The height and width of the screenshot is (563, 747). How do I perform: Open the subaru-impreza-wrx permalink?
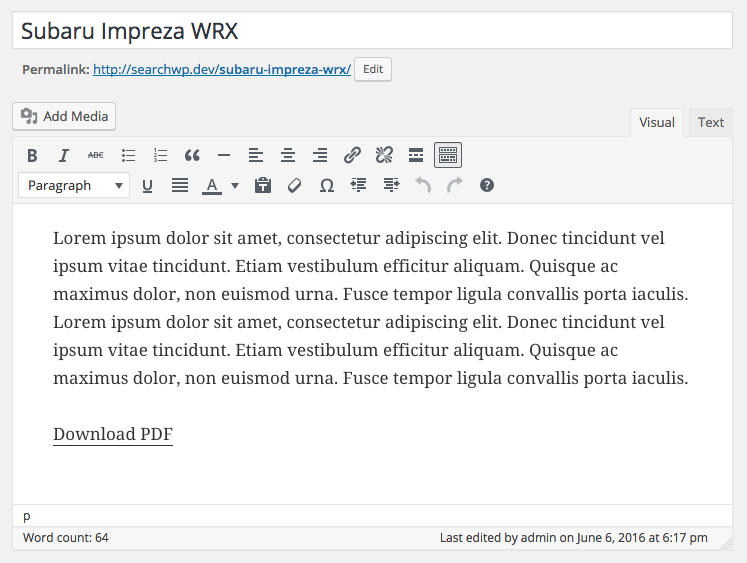click(222, 70)
